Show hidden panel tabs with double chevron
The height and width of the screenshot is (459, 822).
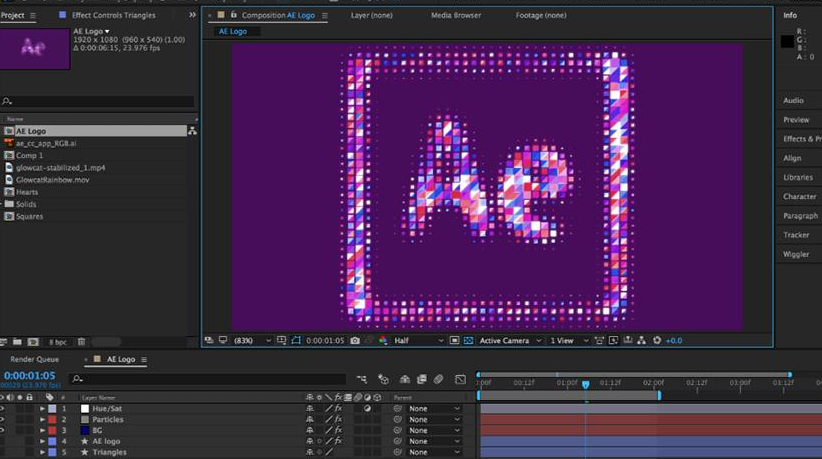pyautogui.click(x=192, y=15)
